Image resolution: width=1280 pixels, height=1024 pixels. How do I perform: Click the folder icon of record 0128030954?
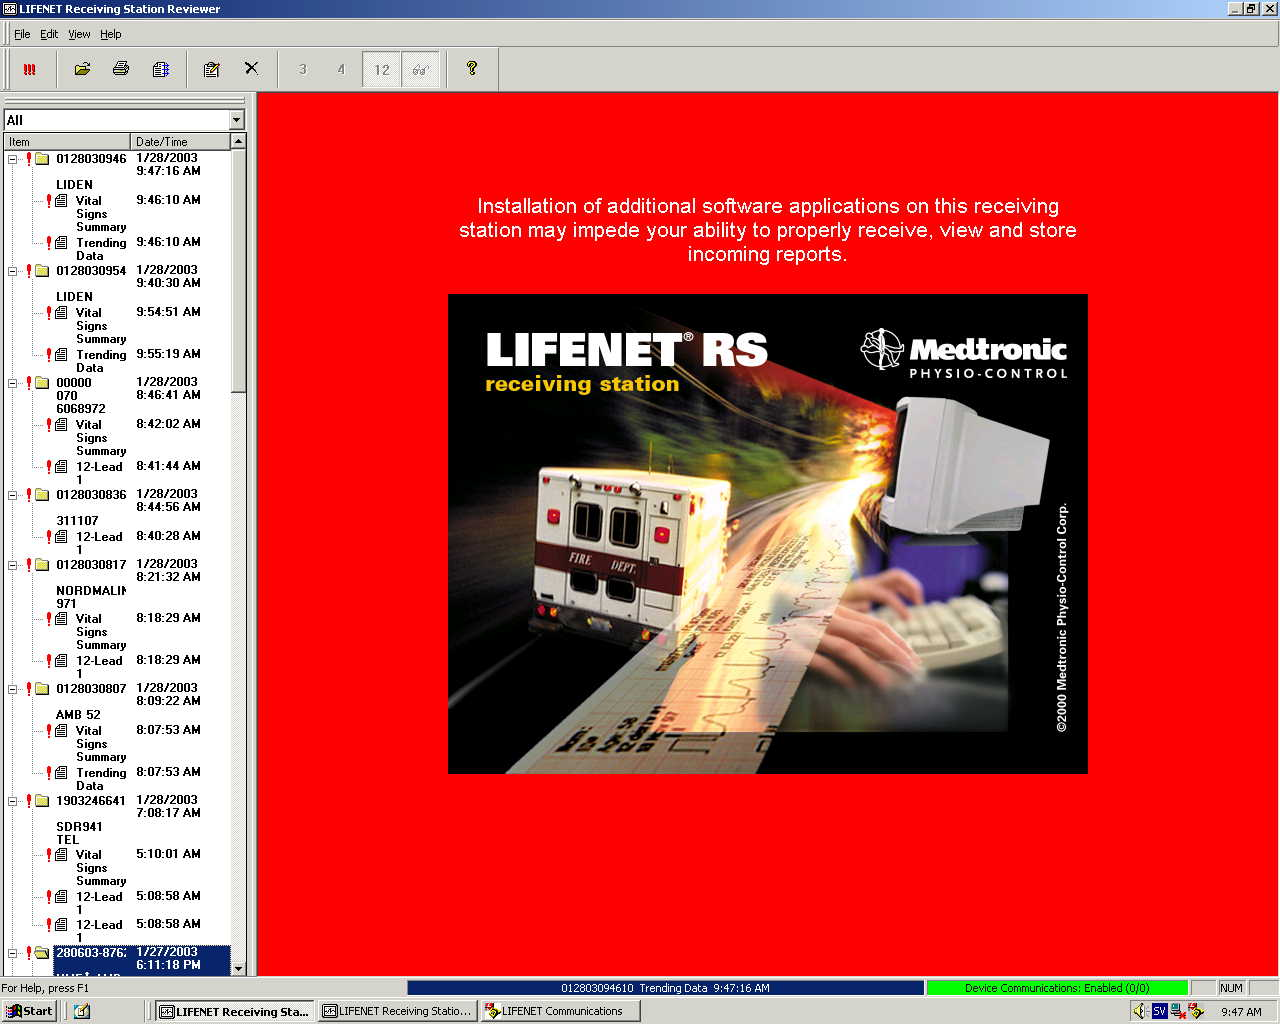click(x=42, y=271)
